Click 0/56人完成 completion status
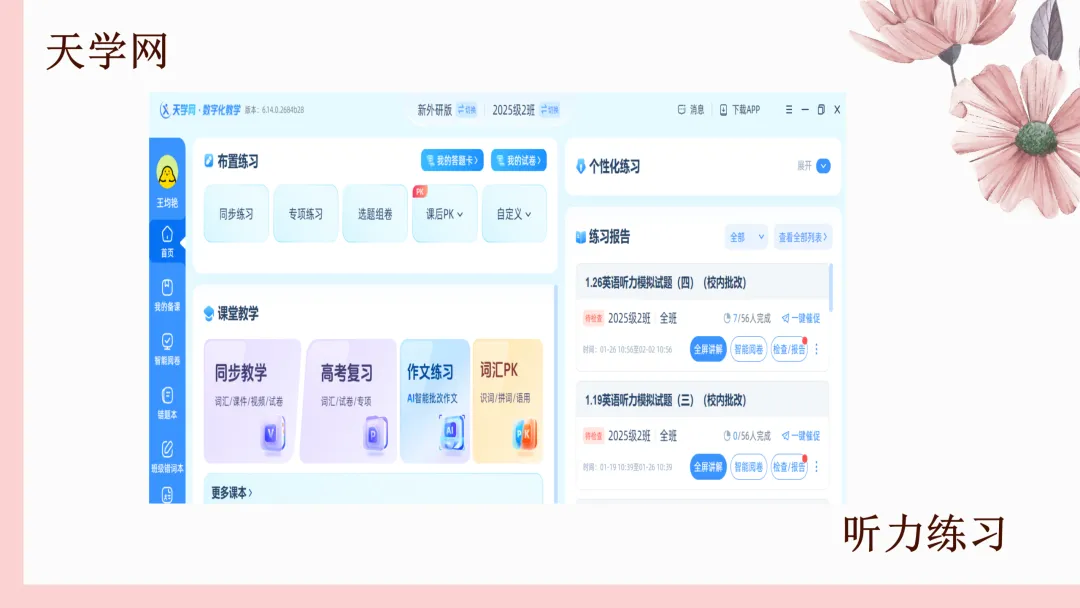The width and height of the screenshot is (1080, 608). click(x=747, y=436)
